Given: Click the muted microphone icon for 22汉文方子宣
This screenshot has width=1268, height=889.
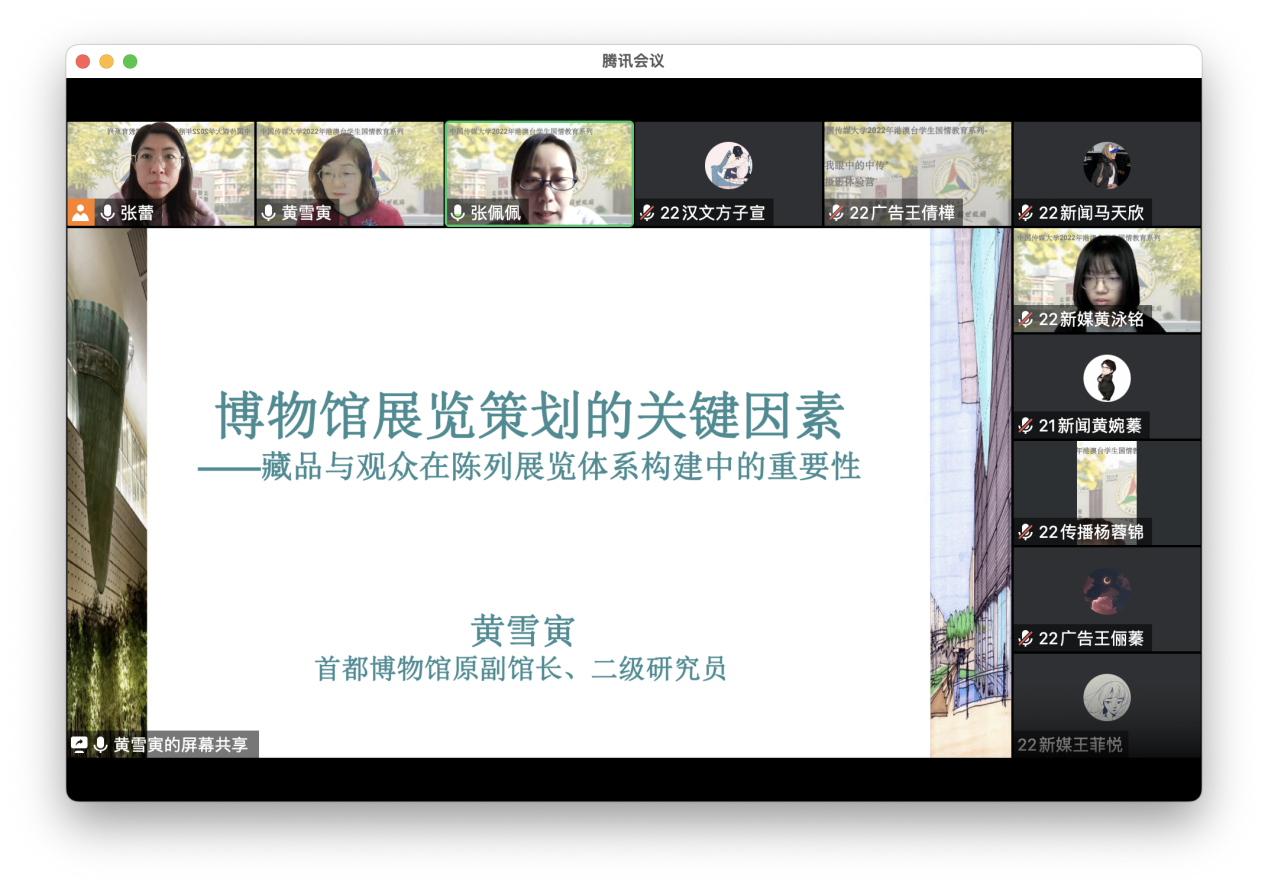Looking at the screenshot, I should 647,213.
